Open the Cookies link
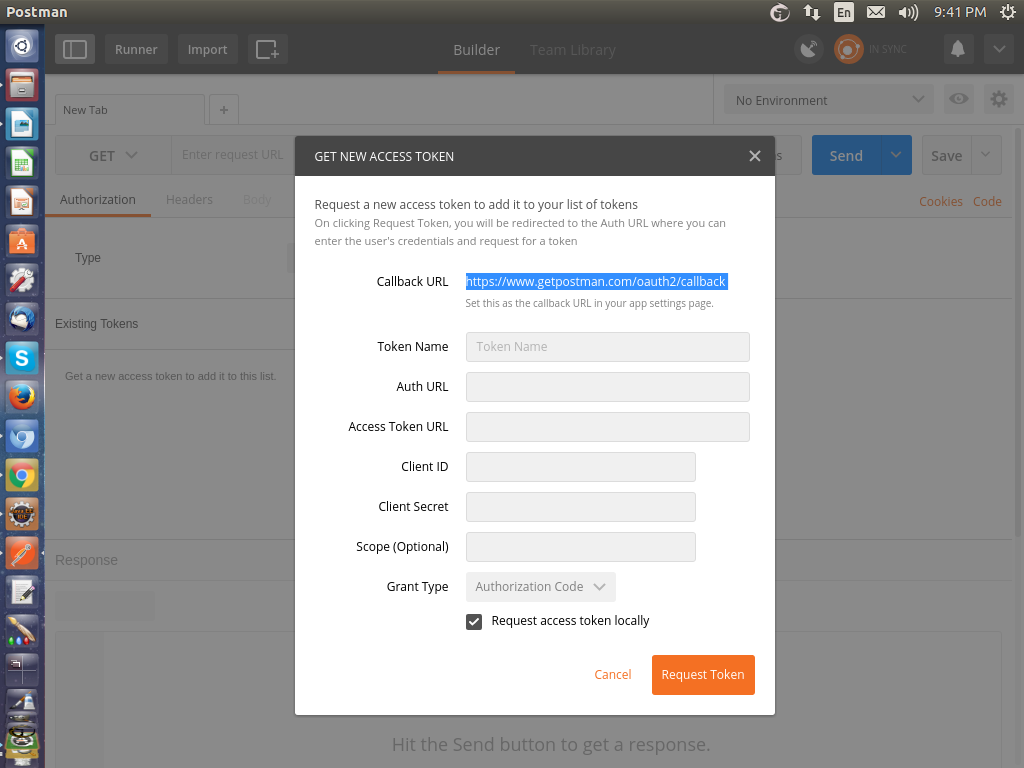 tap(941, 202)
